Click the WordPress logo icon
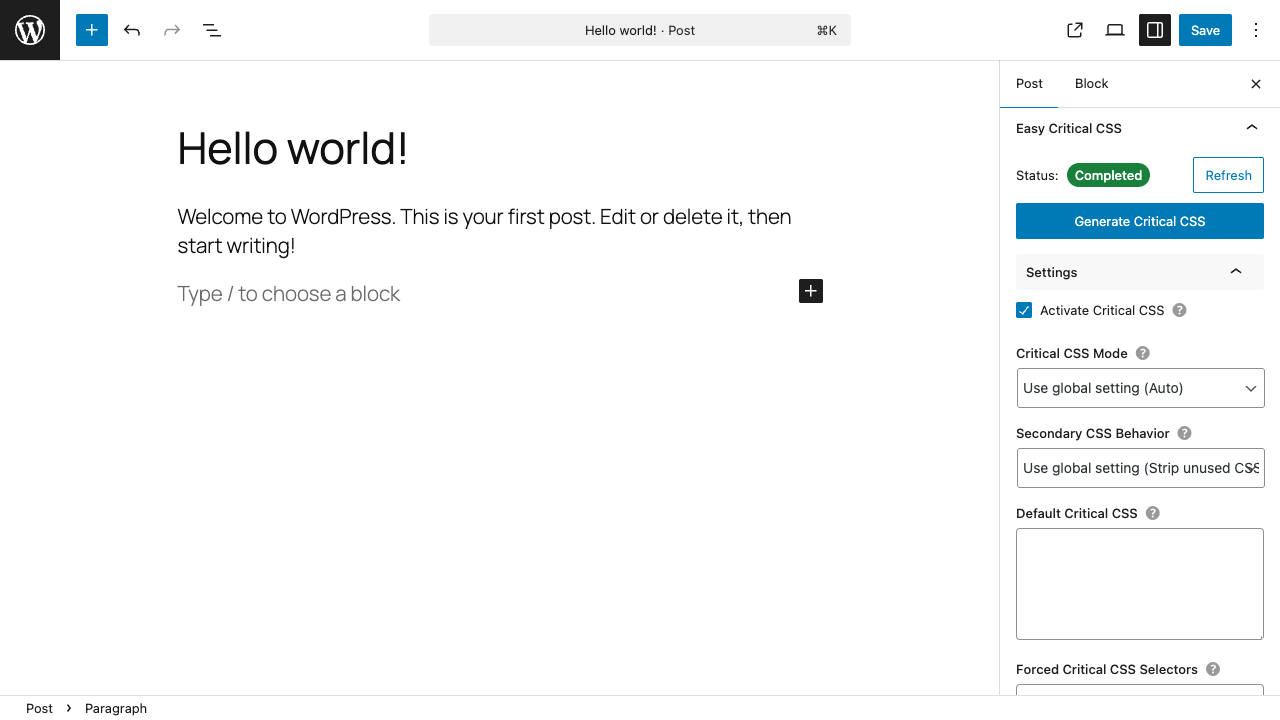Image resolution: width=1280 pixels, height=720 pixels. [x=29, y=30]
